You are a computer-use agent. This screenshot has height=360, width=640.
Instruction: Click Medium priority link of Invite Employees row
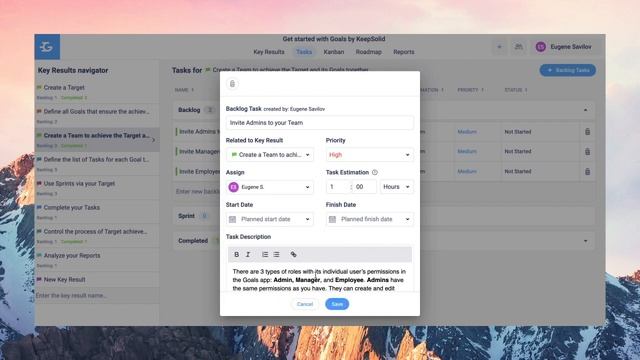(x=467, y=171)
